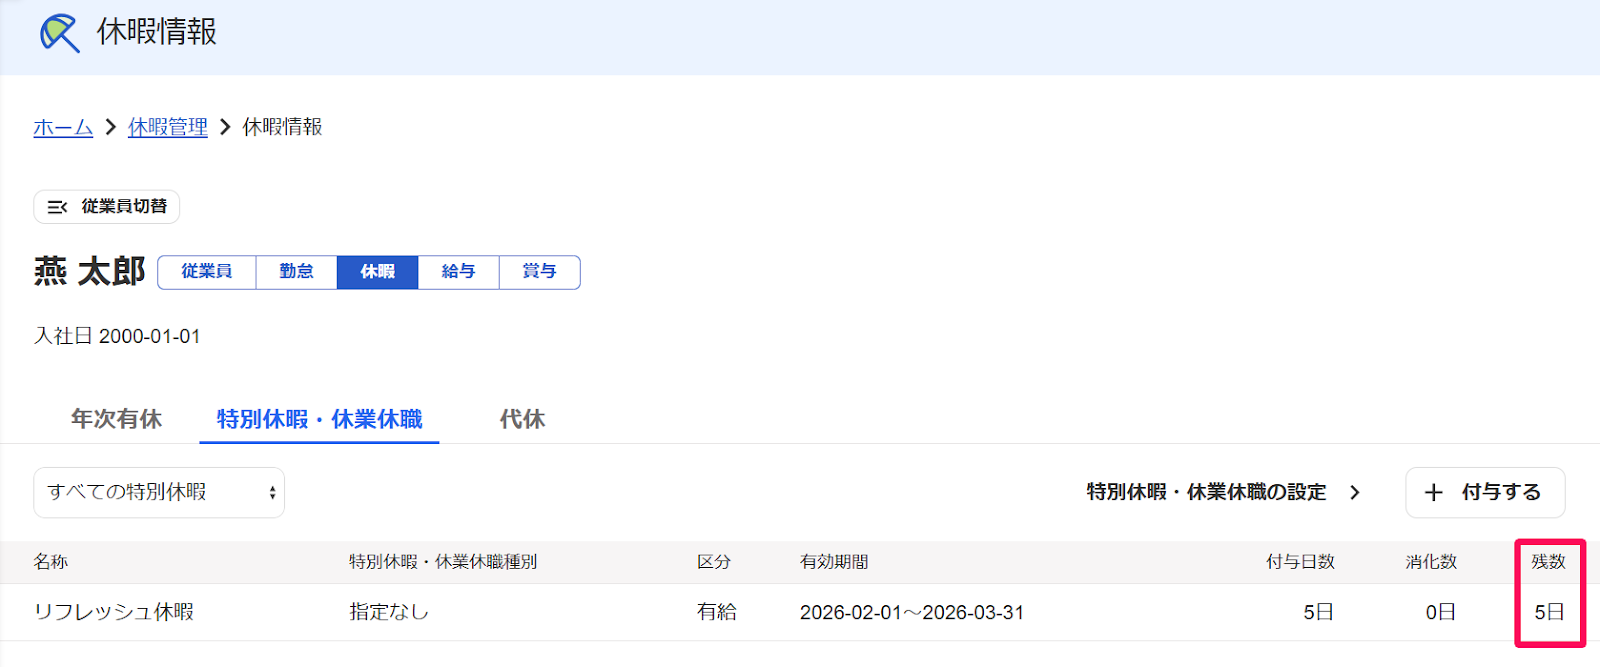Open the 給与 section button
The image size is (1600, 667).
coord(458,272)
